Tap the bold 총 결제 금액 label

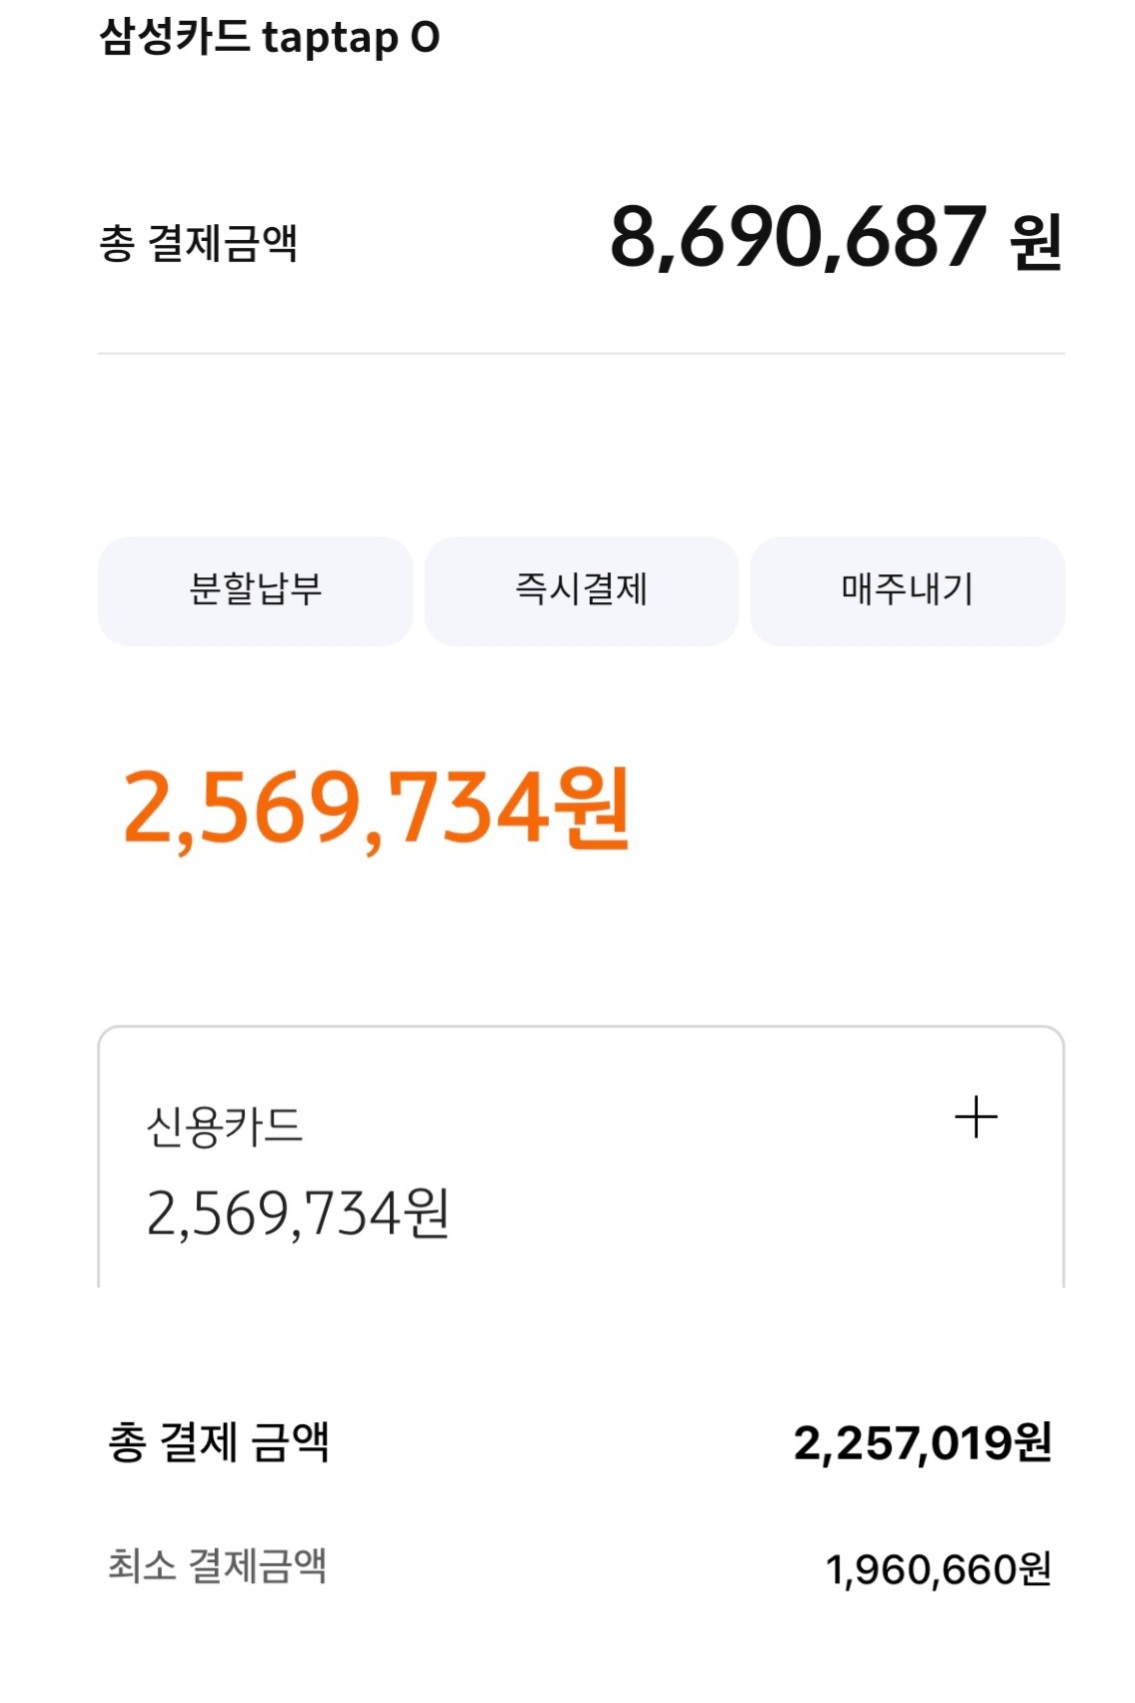218,1442
